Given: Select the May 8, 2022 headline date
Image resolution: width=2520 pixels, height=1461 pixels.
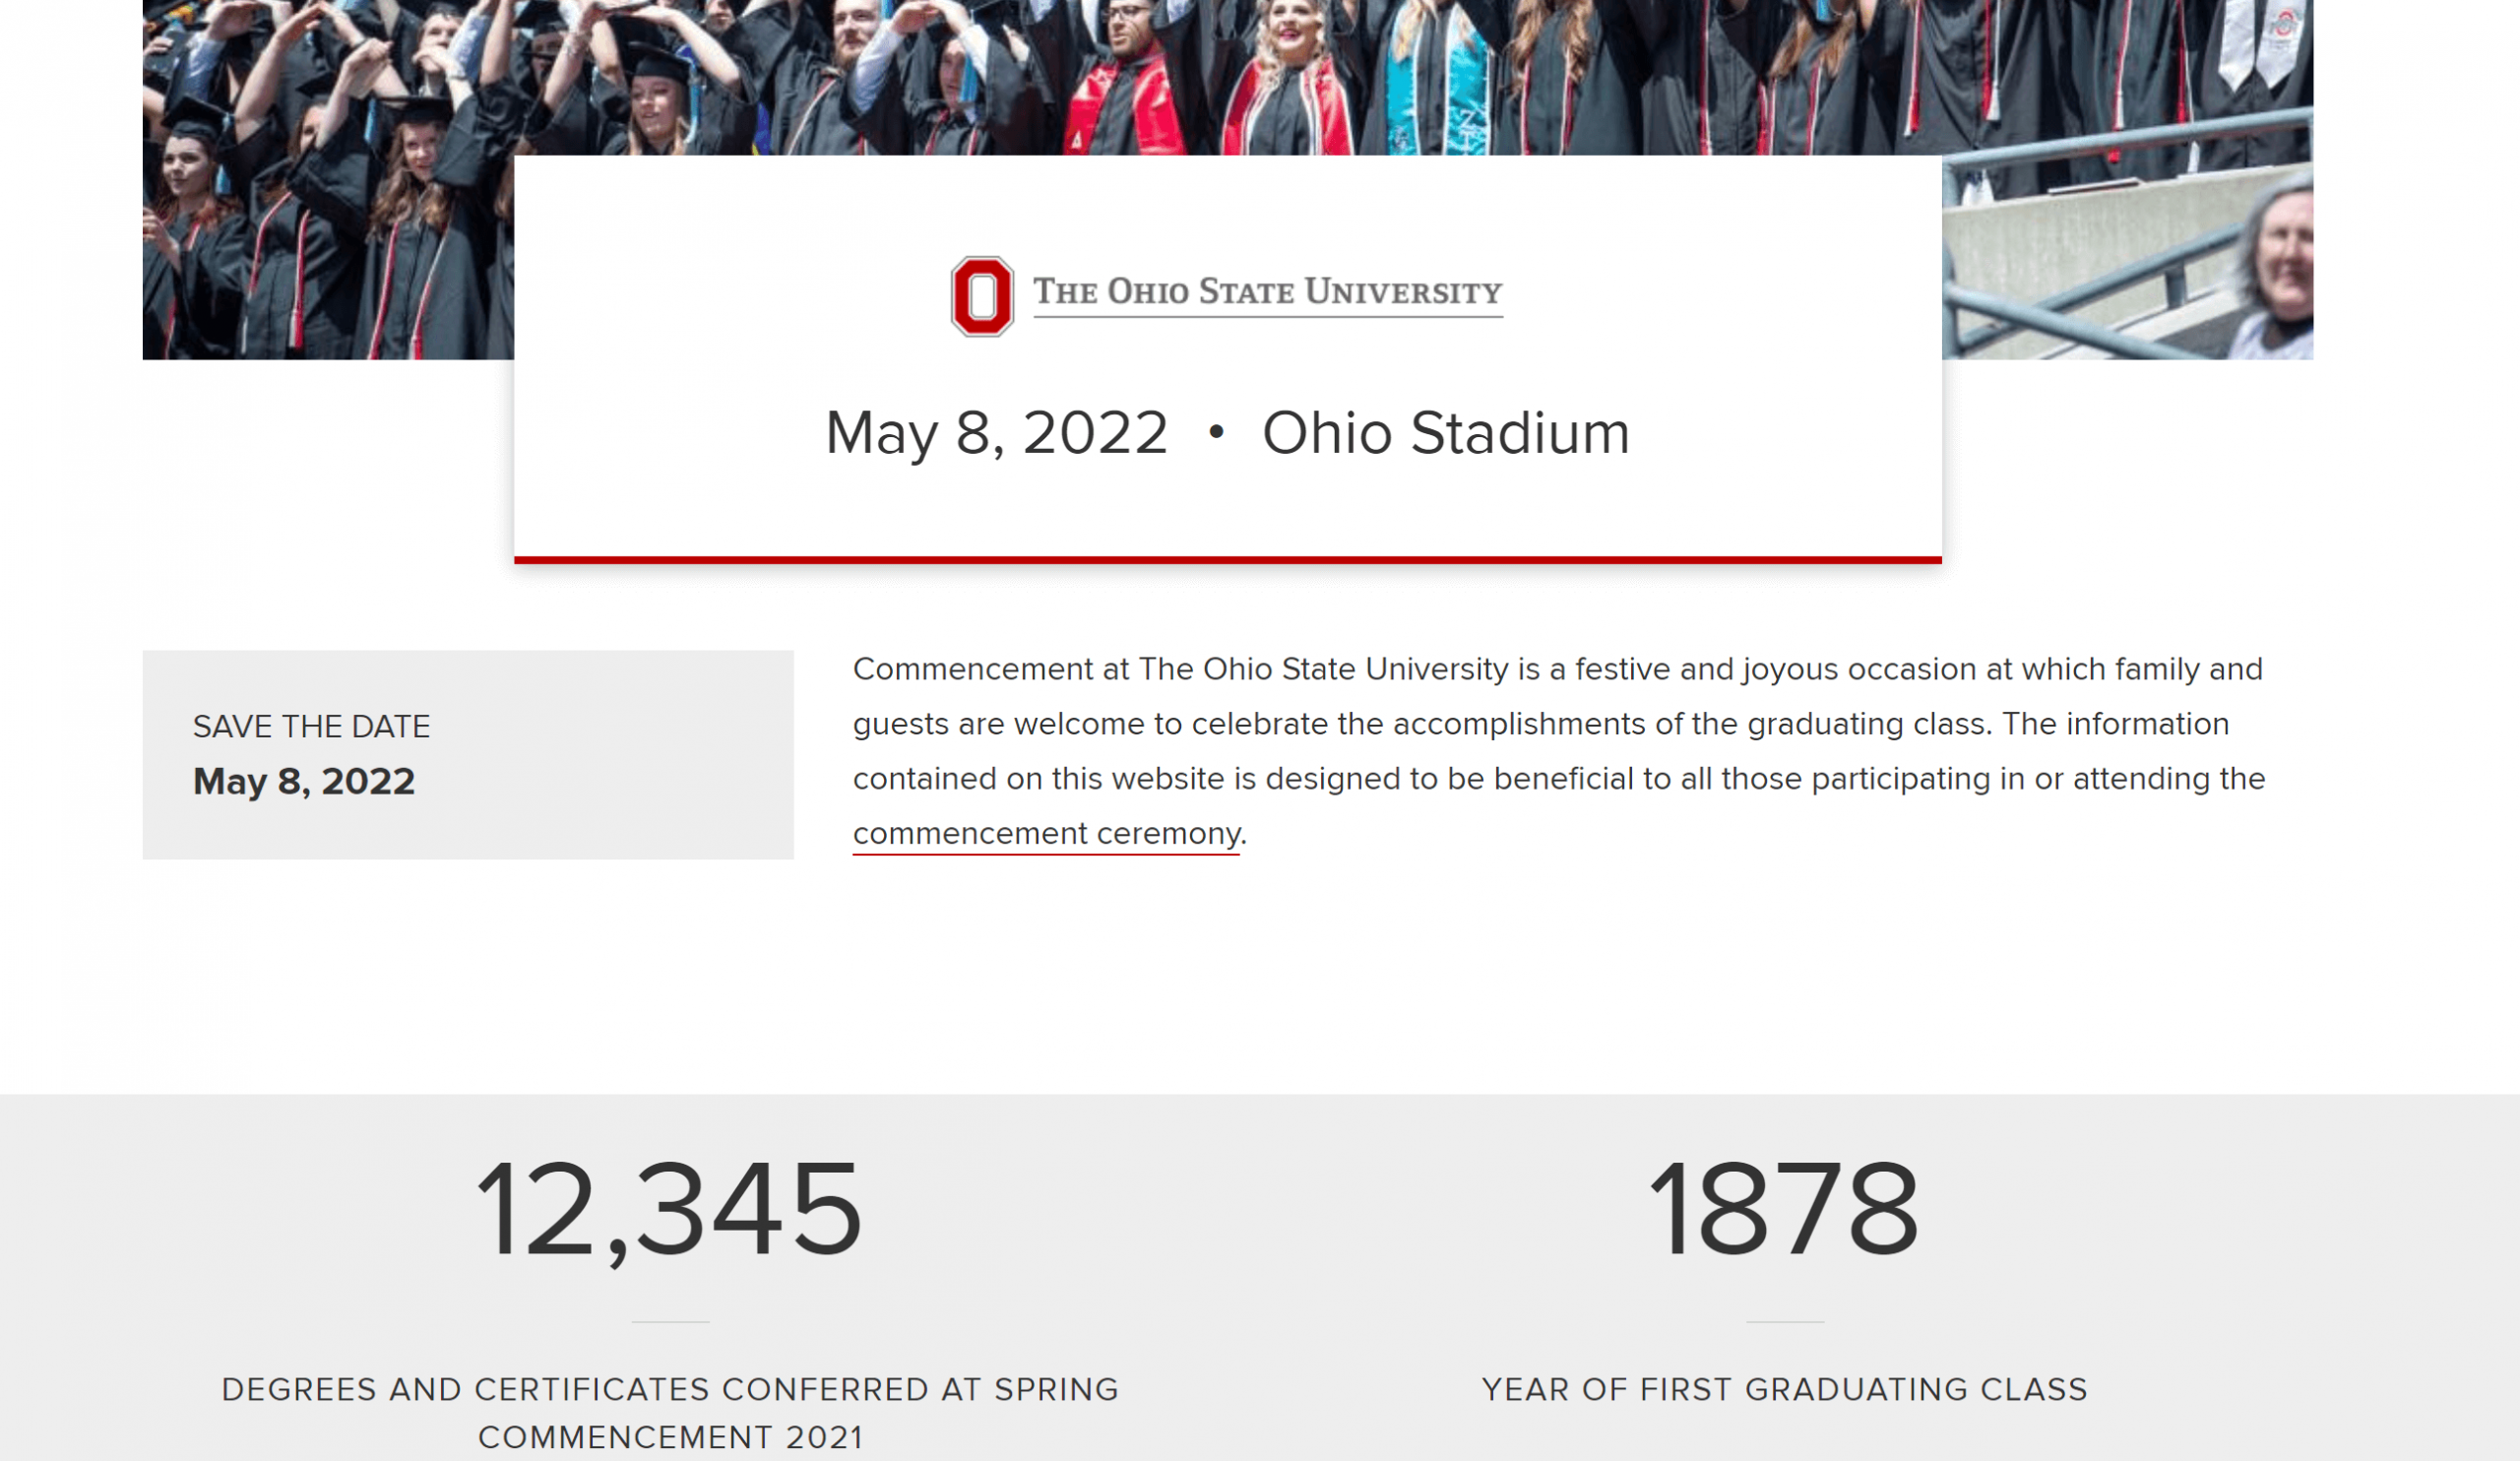Looking at the screenshot, I should pyautogui.click(x=996, y=434).
